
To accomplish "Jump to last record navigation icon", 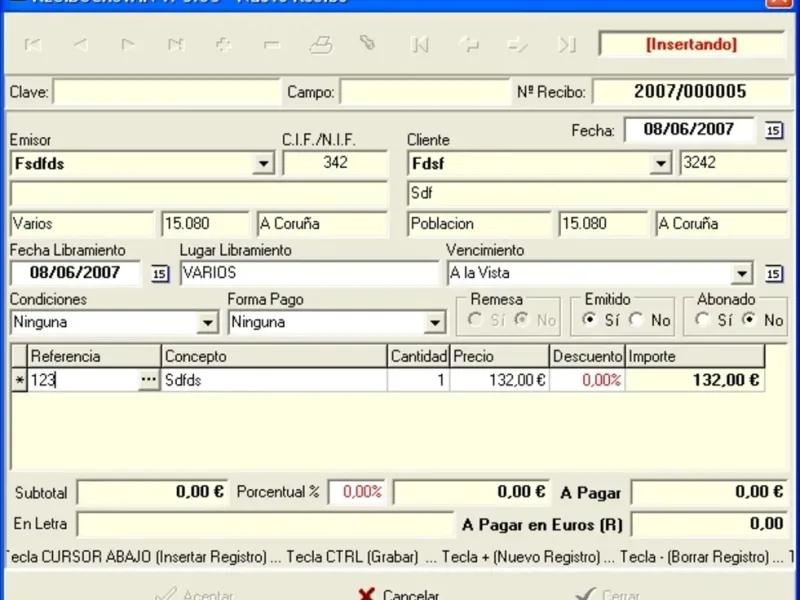I will [176, 45].
